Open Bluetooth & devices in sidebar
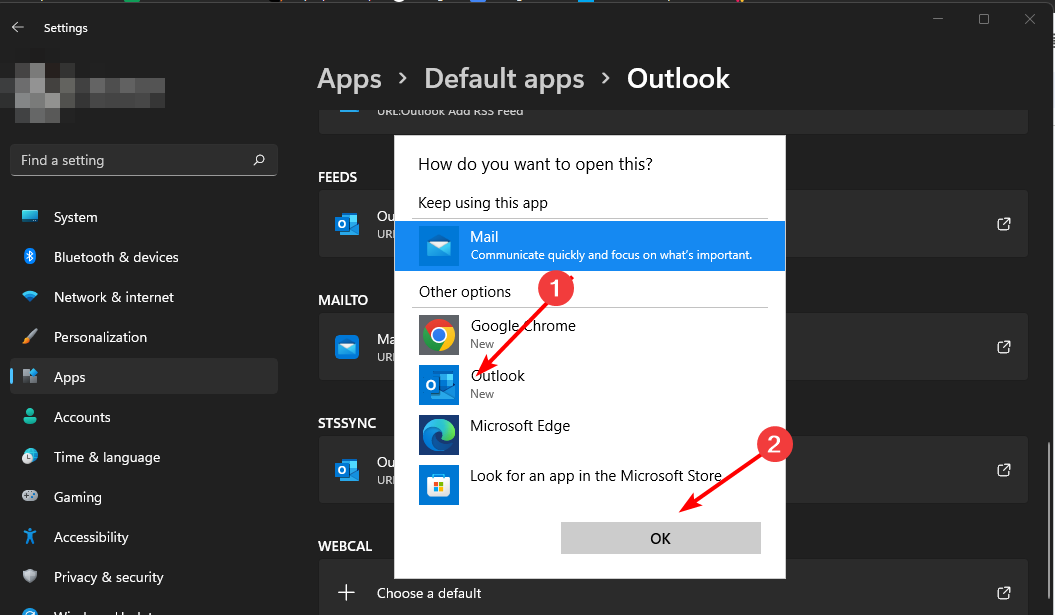This screenshot has height=615, width=1055. pyautogui.click(x=144, y=256)
